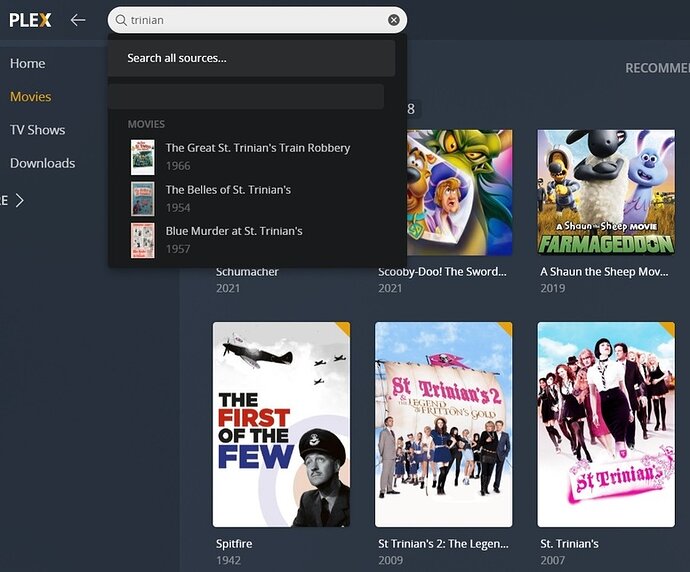The height and width of the screenshot is (572, 690).
Task: Click the Plex logo
Action: [x=30, y=20]
